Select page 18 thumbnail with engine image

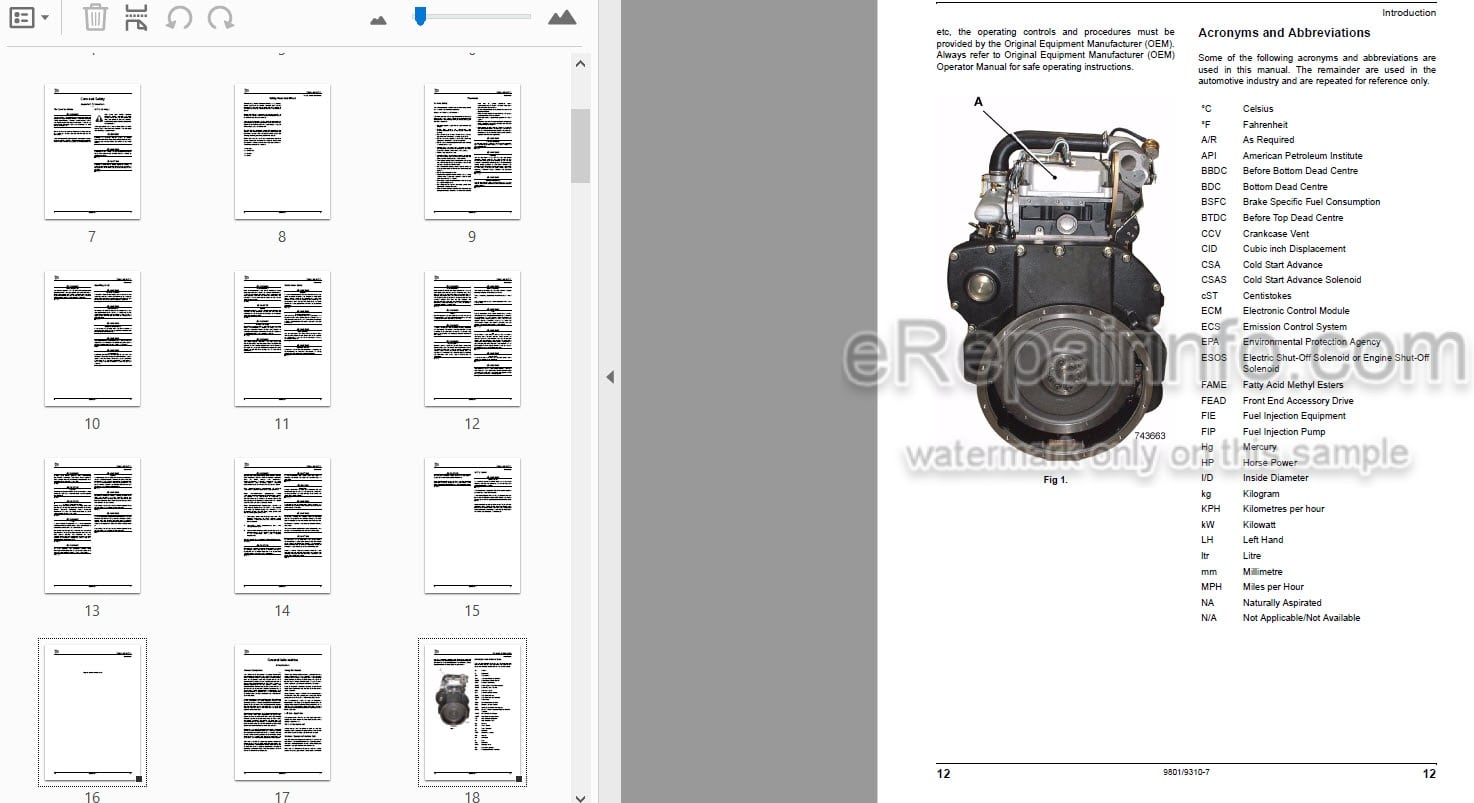(x=472, y=713)
